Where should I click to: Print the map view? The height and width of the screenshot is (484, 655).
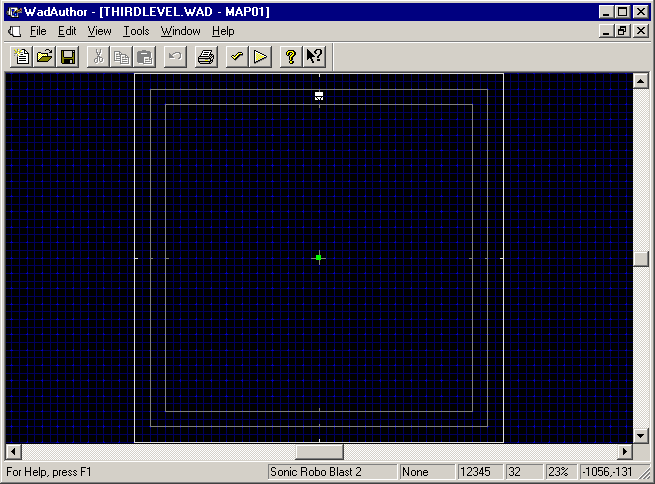[x=206, y=56]
